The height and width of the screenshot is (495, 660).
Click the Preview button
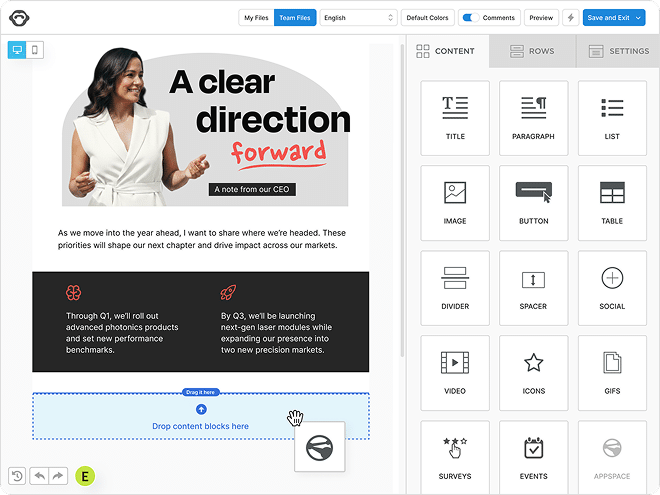(x=541, y=18)
